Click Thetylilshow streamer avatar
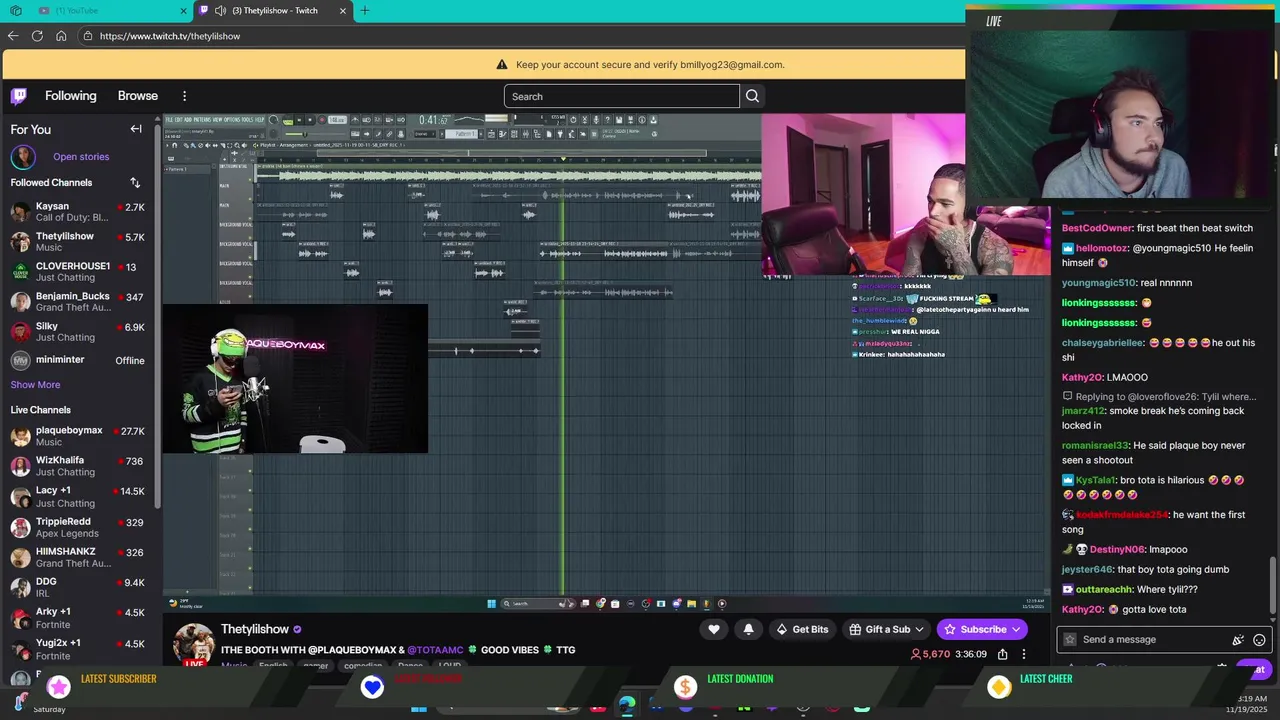Image resolution: width=1280 pixels, height=720 pixels. point(194,645)
